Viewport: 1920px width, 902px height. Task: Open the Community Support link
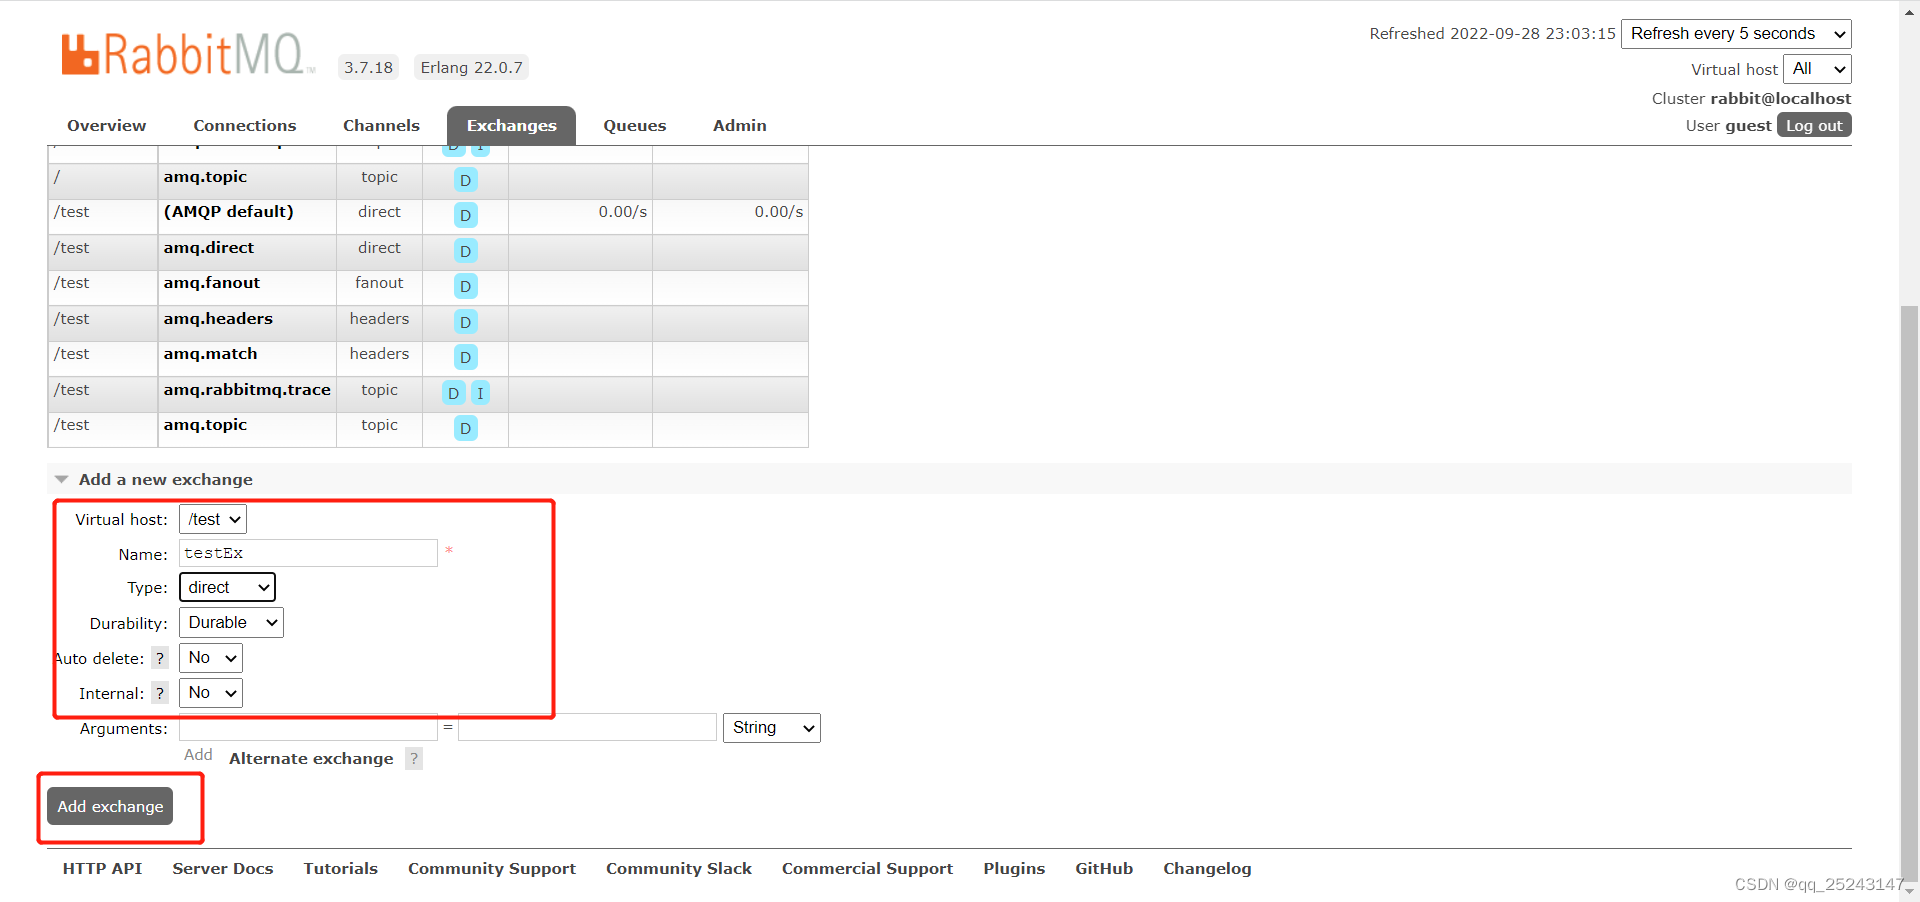coord(492,869)
